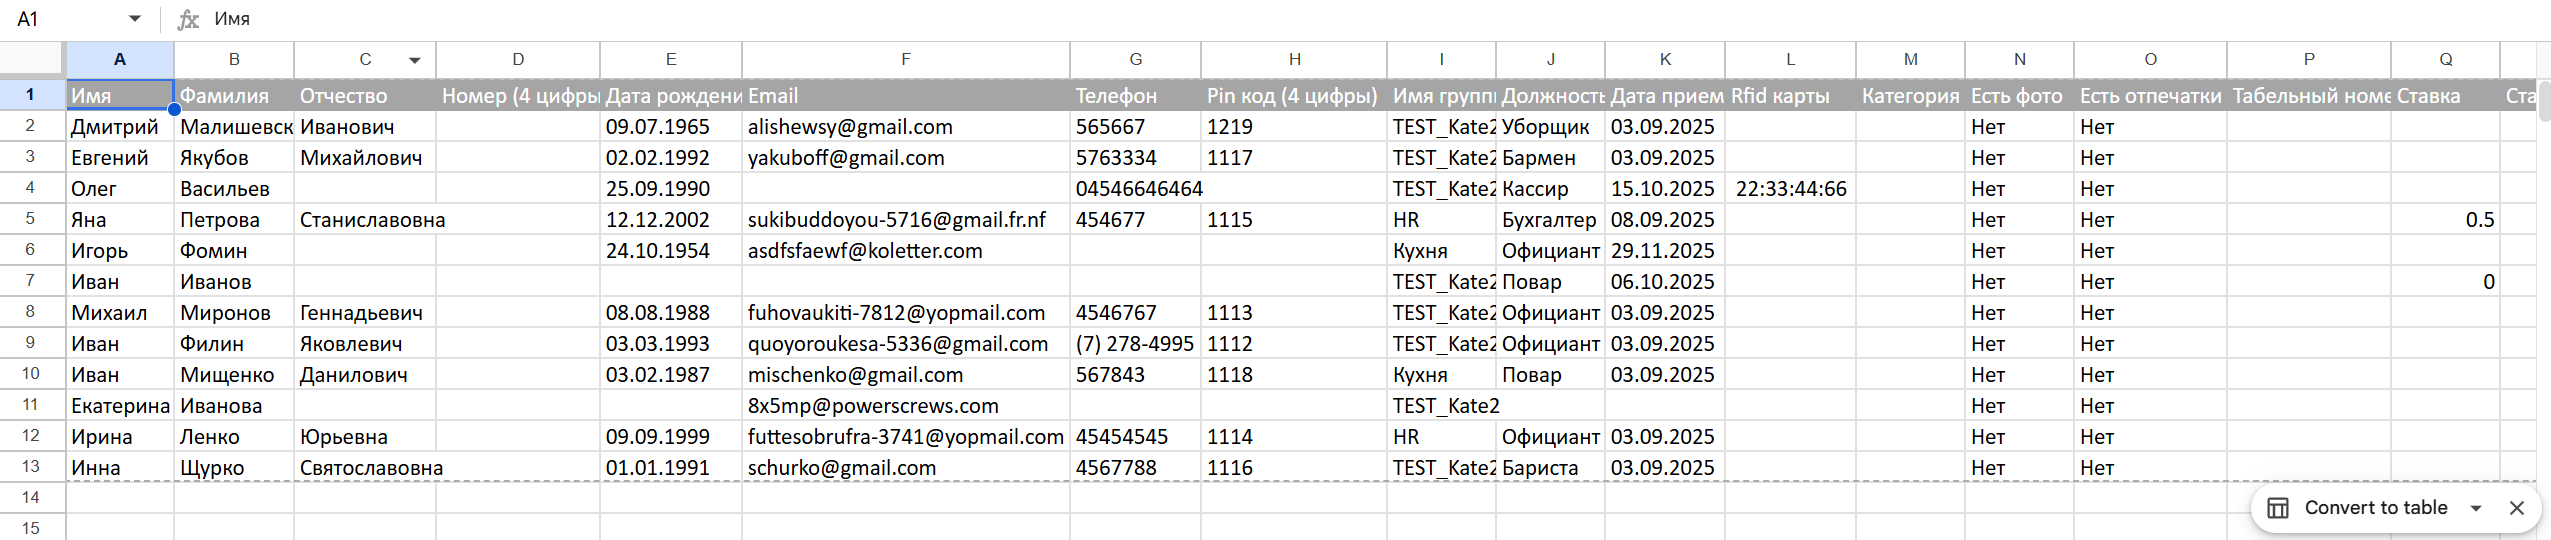Click the fx function icon in formula bar
The width and height of the screenshot is (2551, 540).
187,19
